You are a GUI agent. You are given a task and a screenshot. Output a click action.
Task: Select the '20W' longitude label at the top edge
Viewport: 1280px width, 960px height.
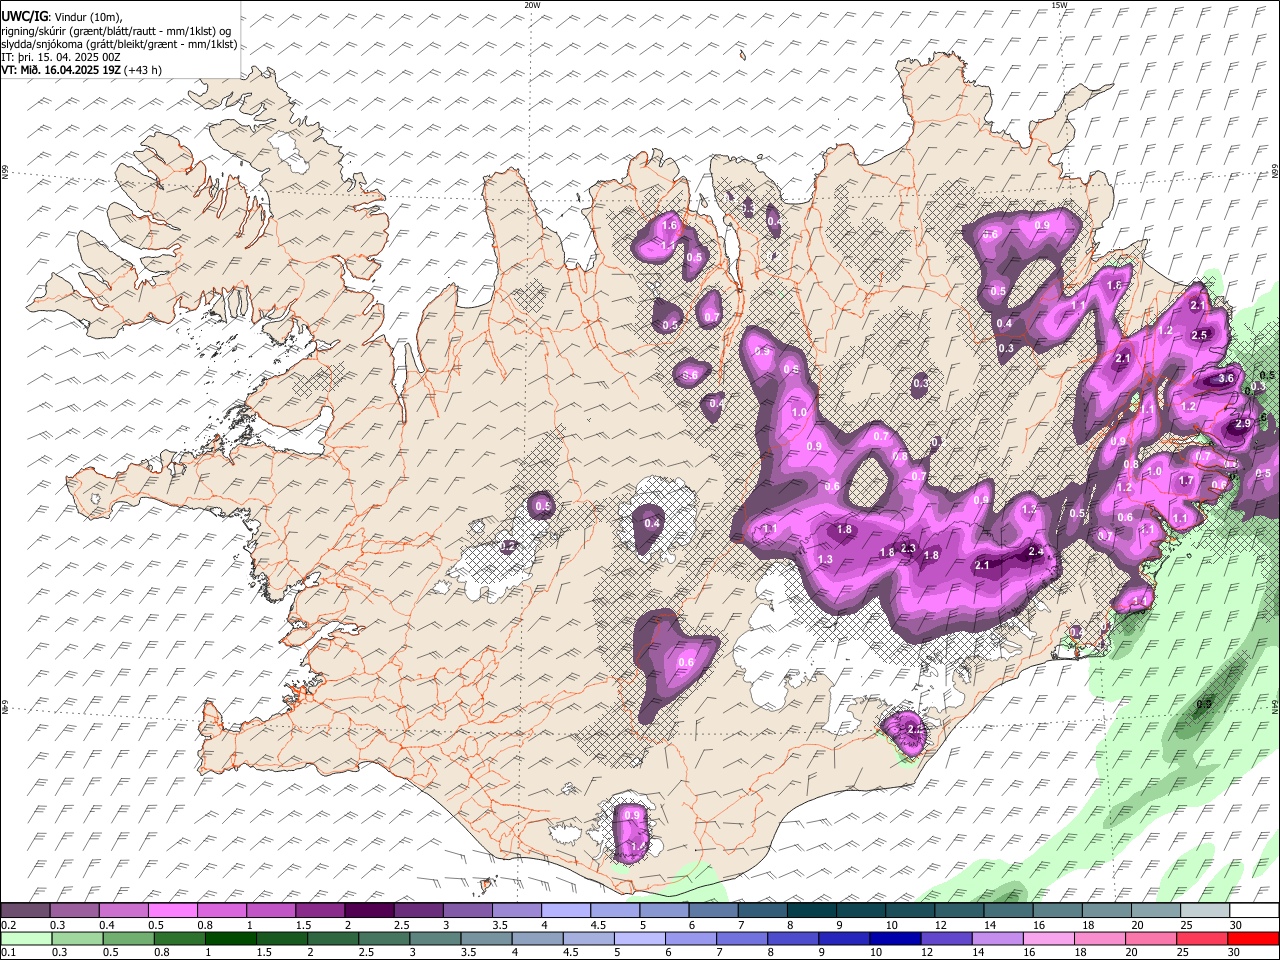532,5
